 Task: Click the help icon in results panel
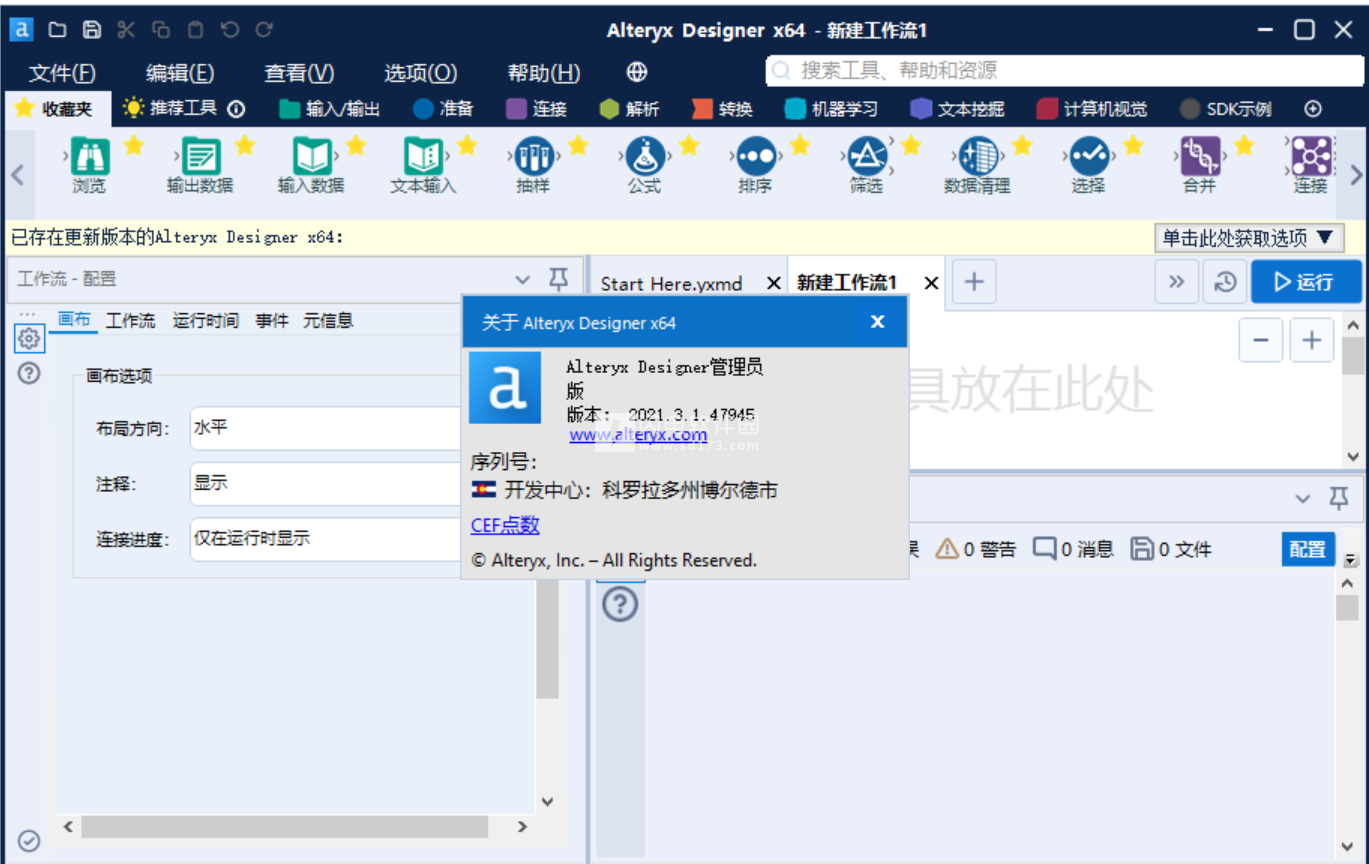(621, 604)
